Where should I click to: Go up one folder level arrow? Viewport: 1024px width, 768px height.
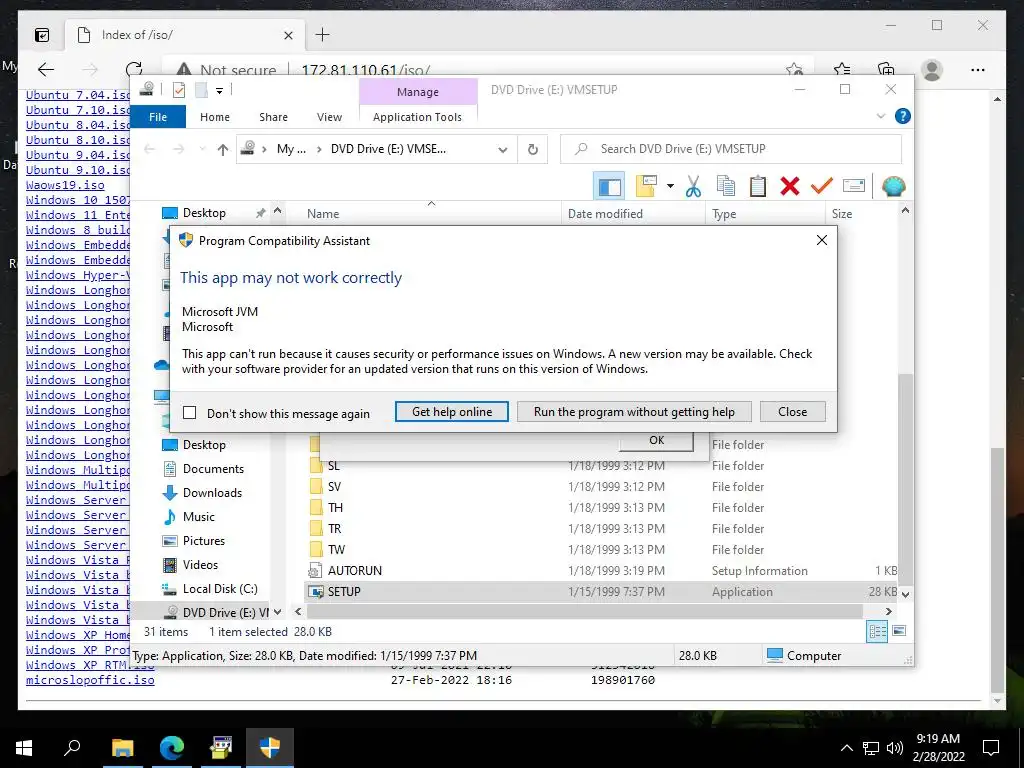pyautogui.click(x=223, y=150)
